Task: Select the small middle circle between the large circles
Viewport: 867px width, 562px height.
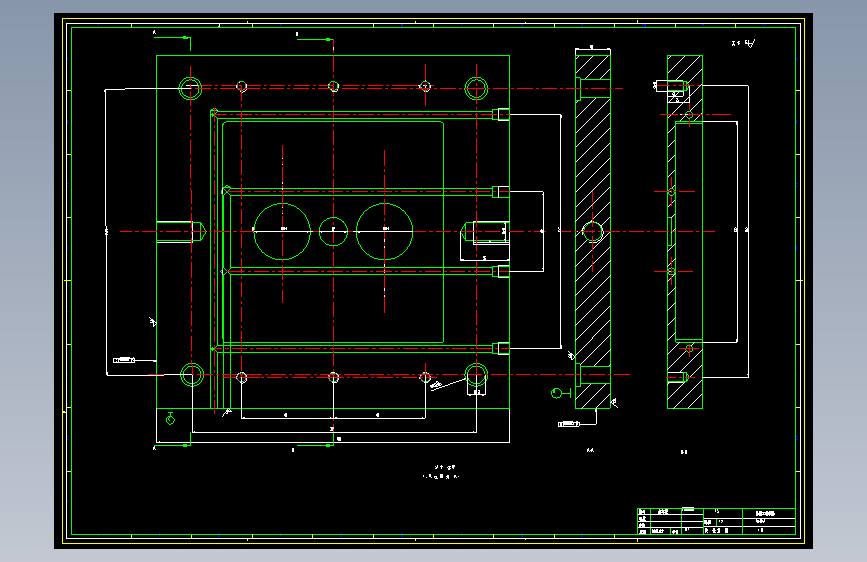Action: tap(333, 231)
